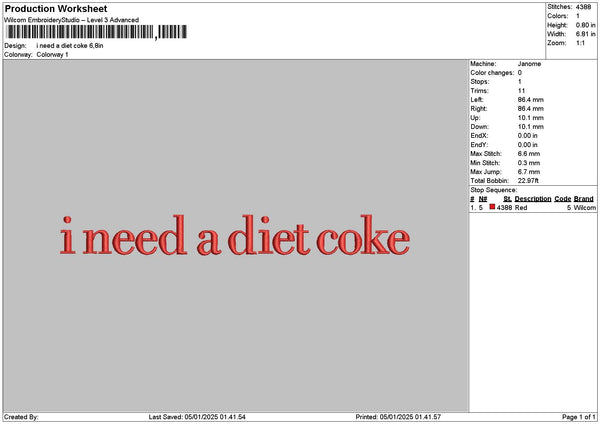Select the colorway value 'Colorway 1'

pyautogui.click(x=52, y=55)
